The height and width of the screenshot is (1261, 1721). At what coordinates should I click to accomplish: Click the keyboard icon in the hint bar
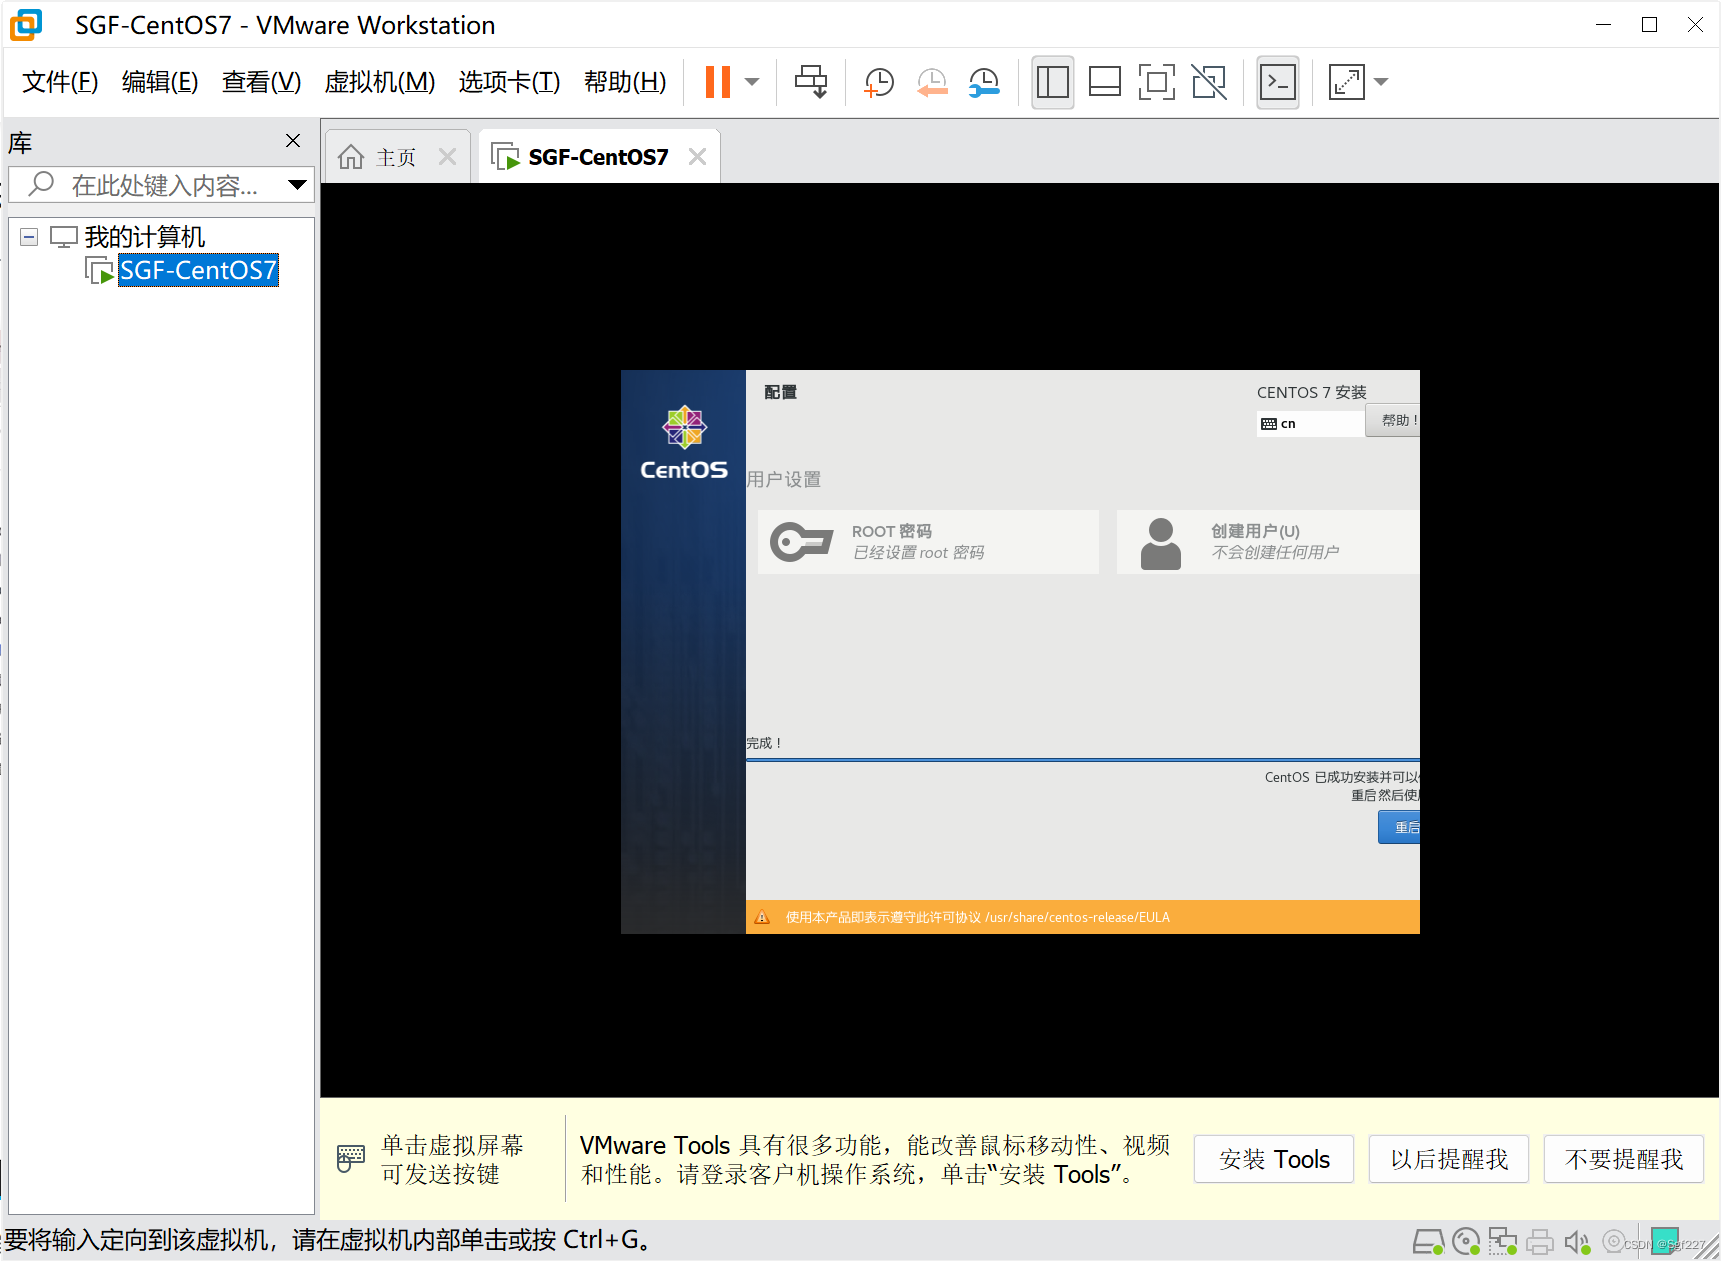pos(351,1159)
